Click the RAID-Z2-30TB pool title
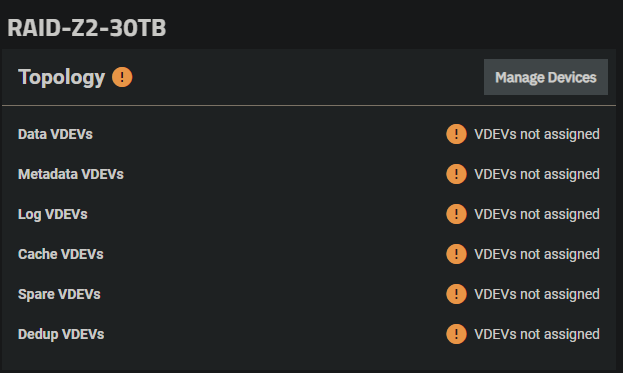Image resolution: width=623 pixels, height=373 pixels. click(87, 28)
